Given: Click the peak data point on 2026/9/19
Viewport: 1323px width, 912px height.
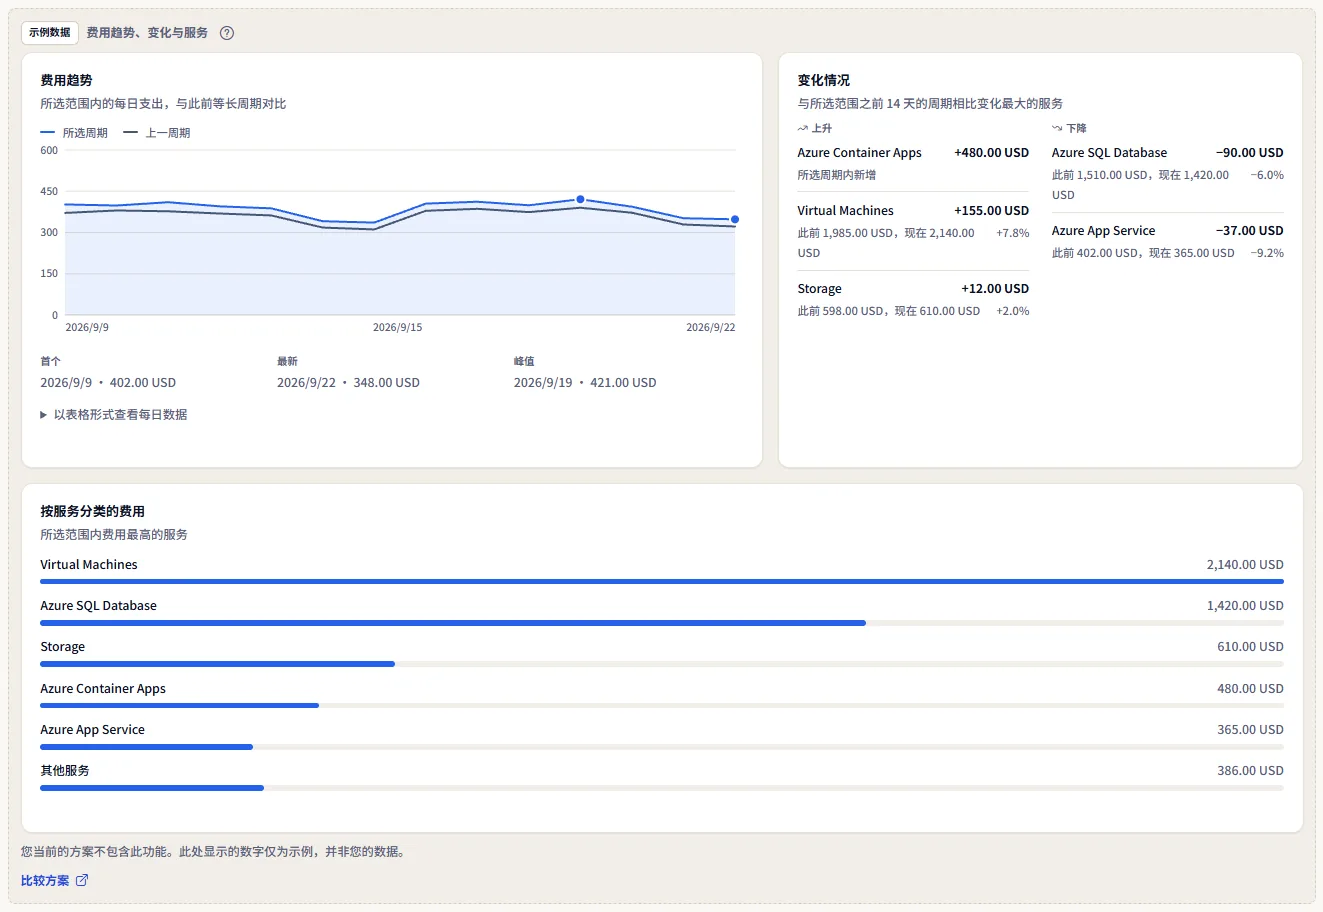Looking at the screenshot, I should click(x=580, y=199).
